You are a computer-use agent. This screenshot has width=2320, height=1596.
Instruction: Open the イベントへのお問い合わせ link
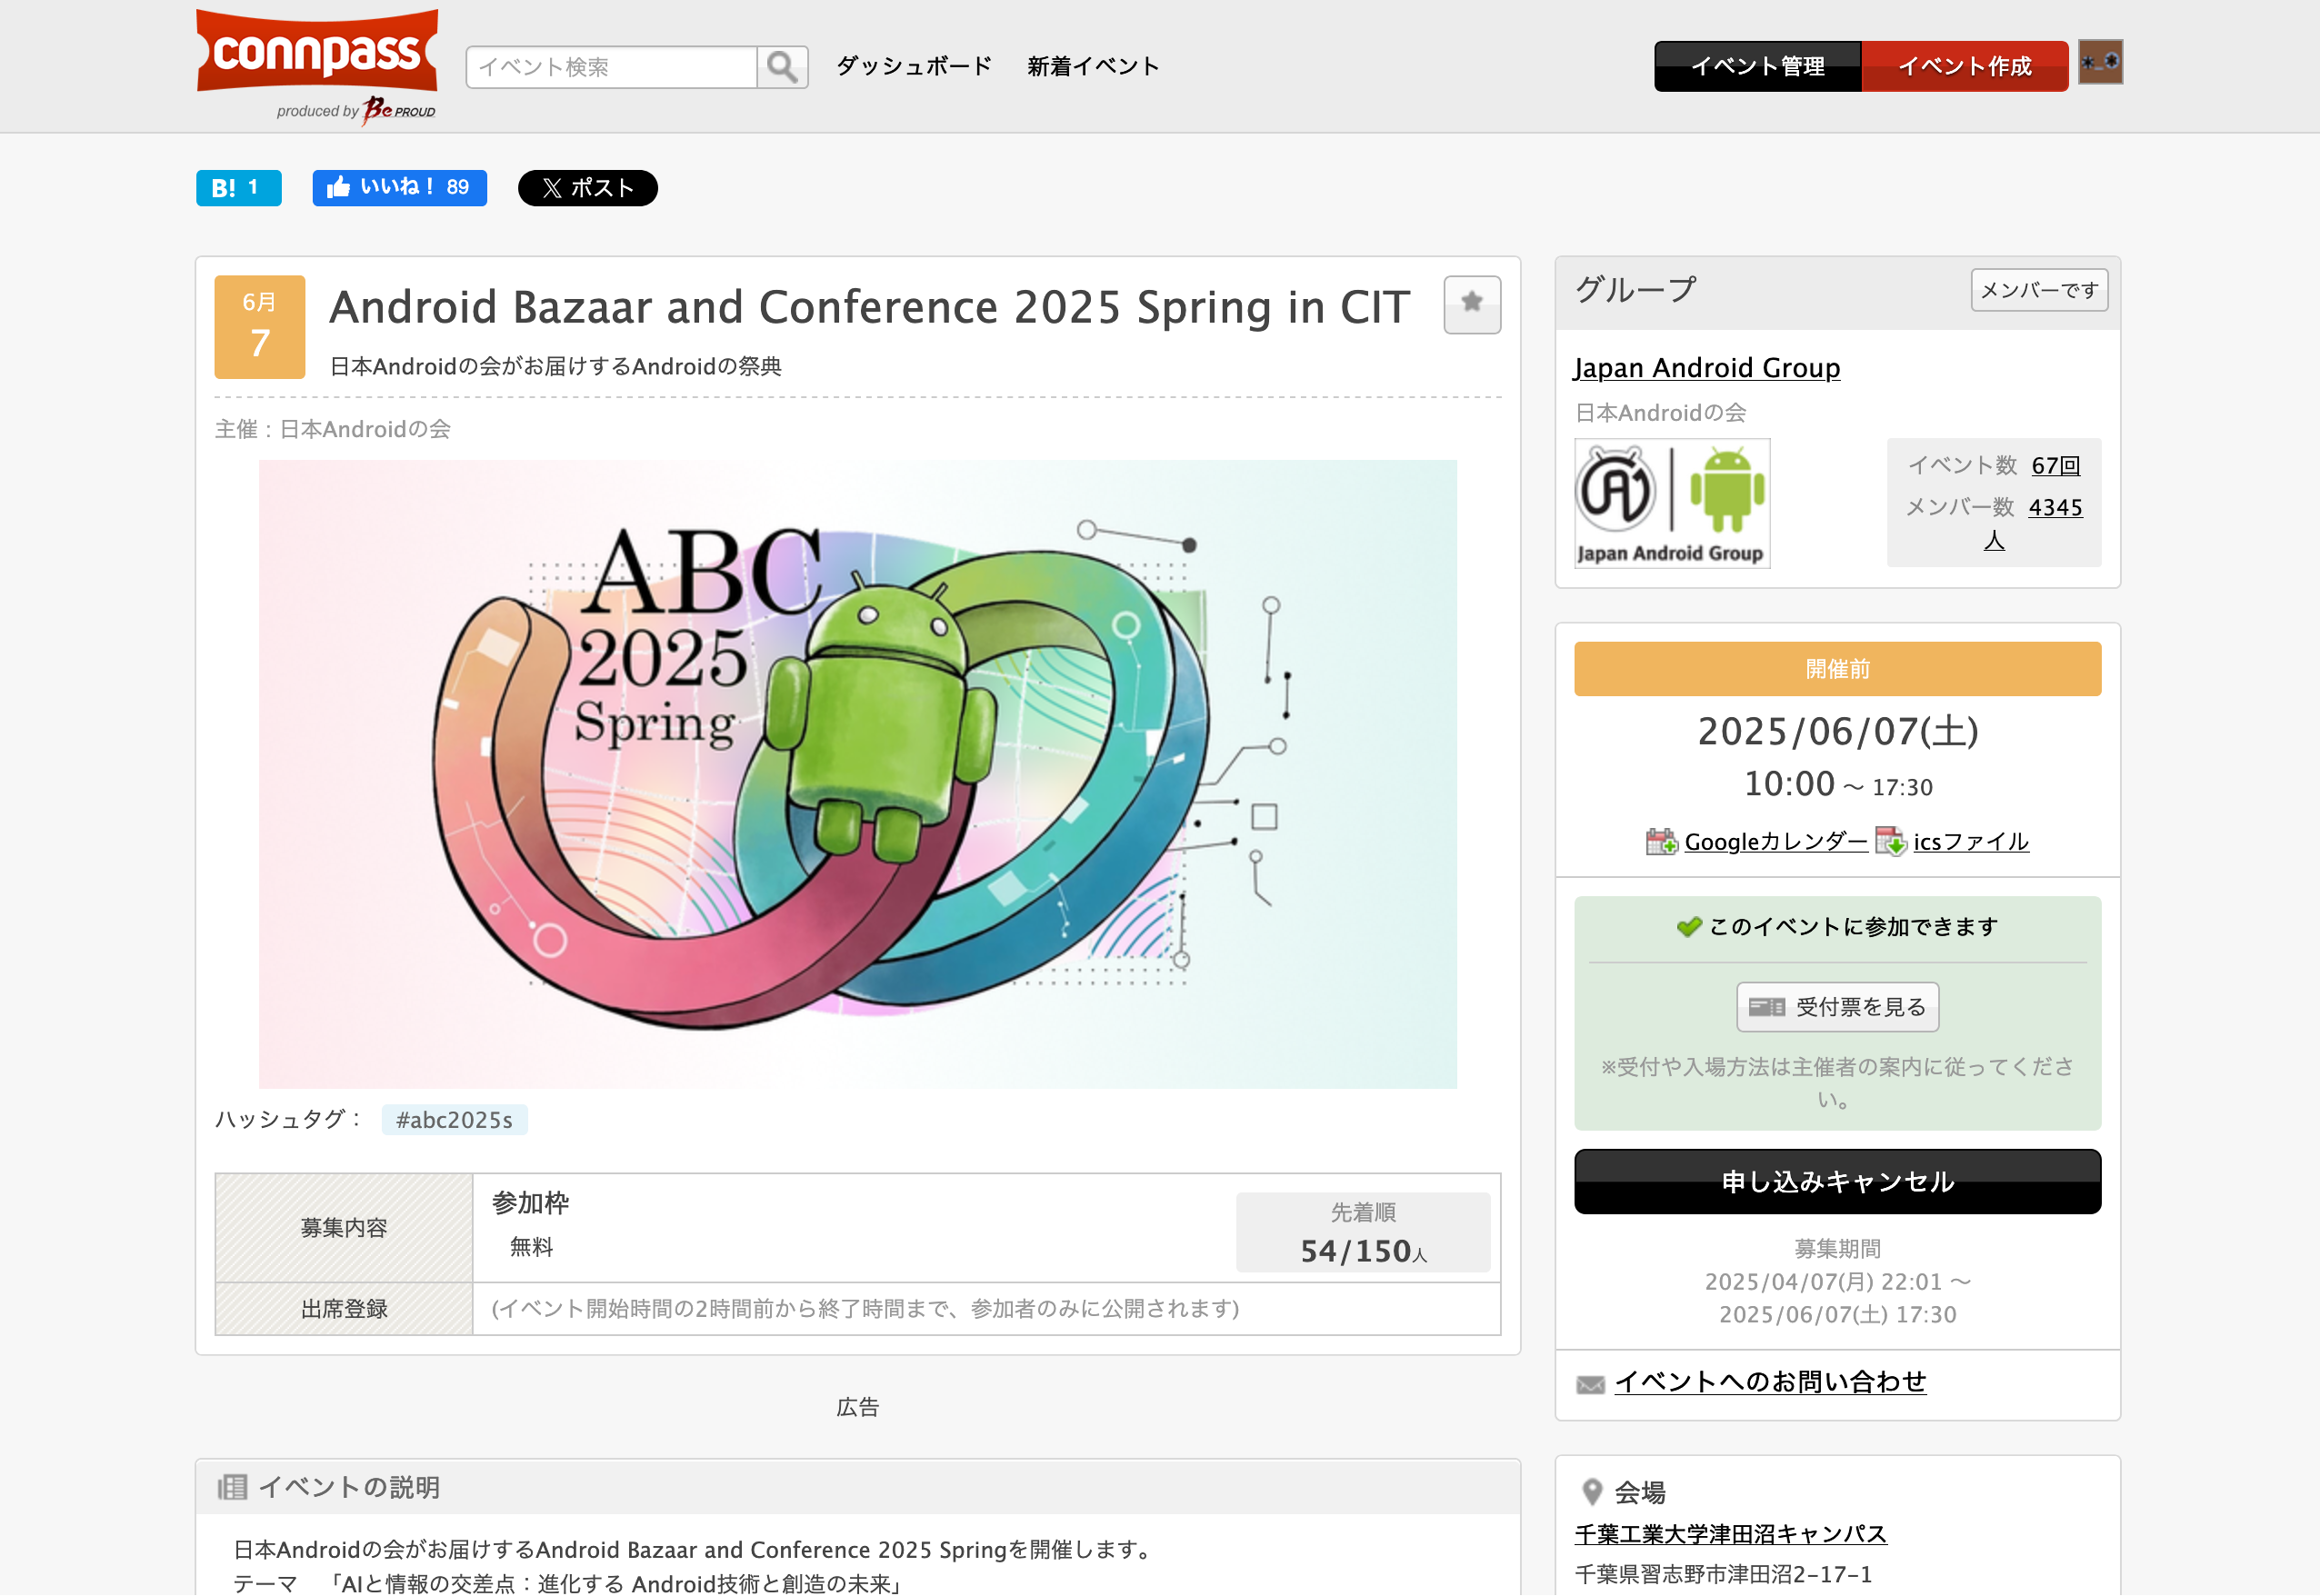(1770, 1382)
